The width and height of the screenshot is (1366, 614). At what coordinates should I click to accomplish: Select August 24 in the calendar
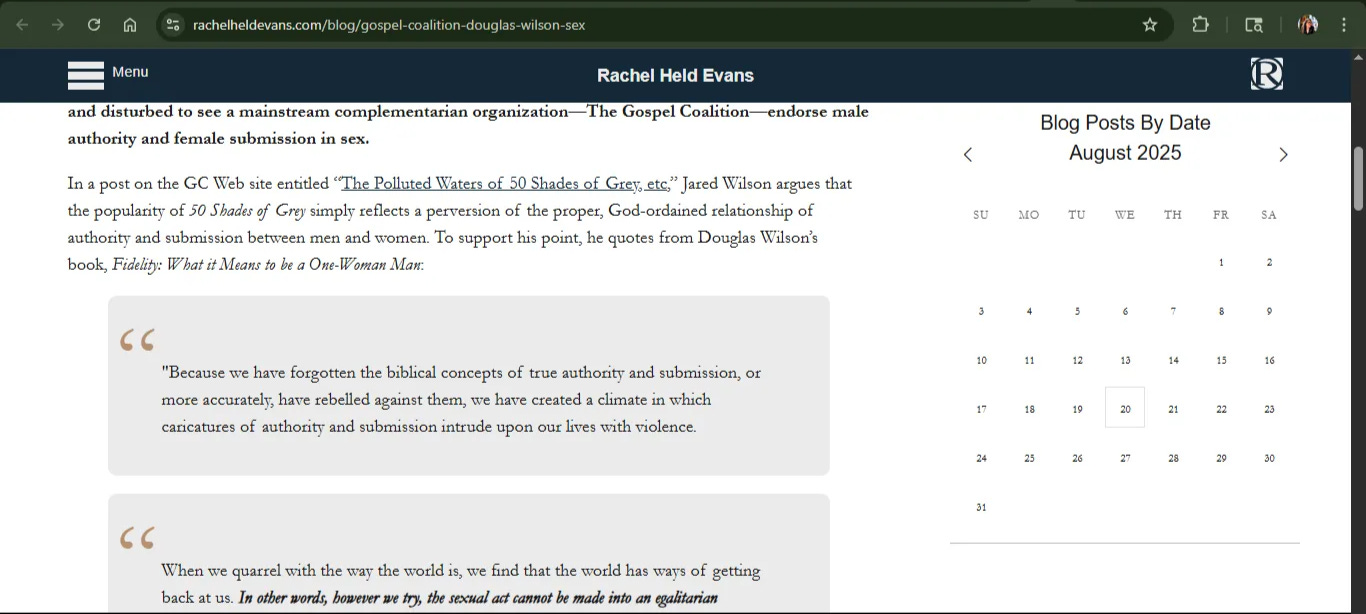point(981,458)
